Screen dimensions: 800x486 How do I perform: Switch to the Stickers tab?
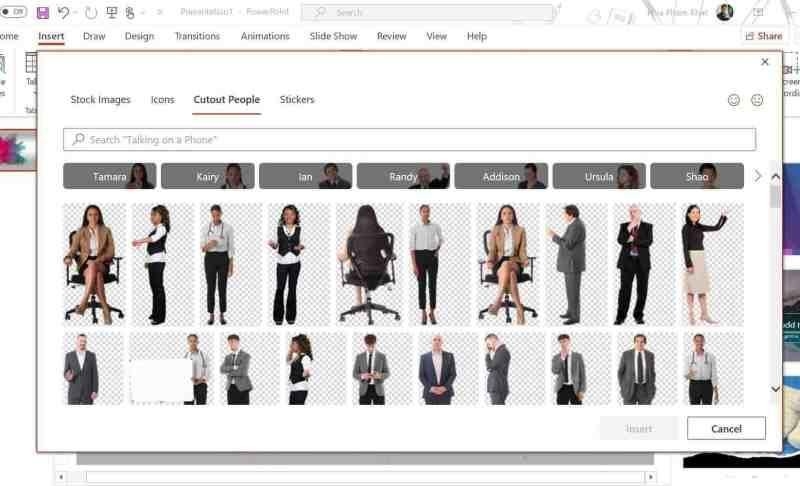tap(297, 99)
